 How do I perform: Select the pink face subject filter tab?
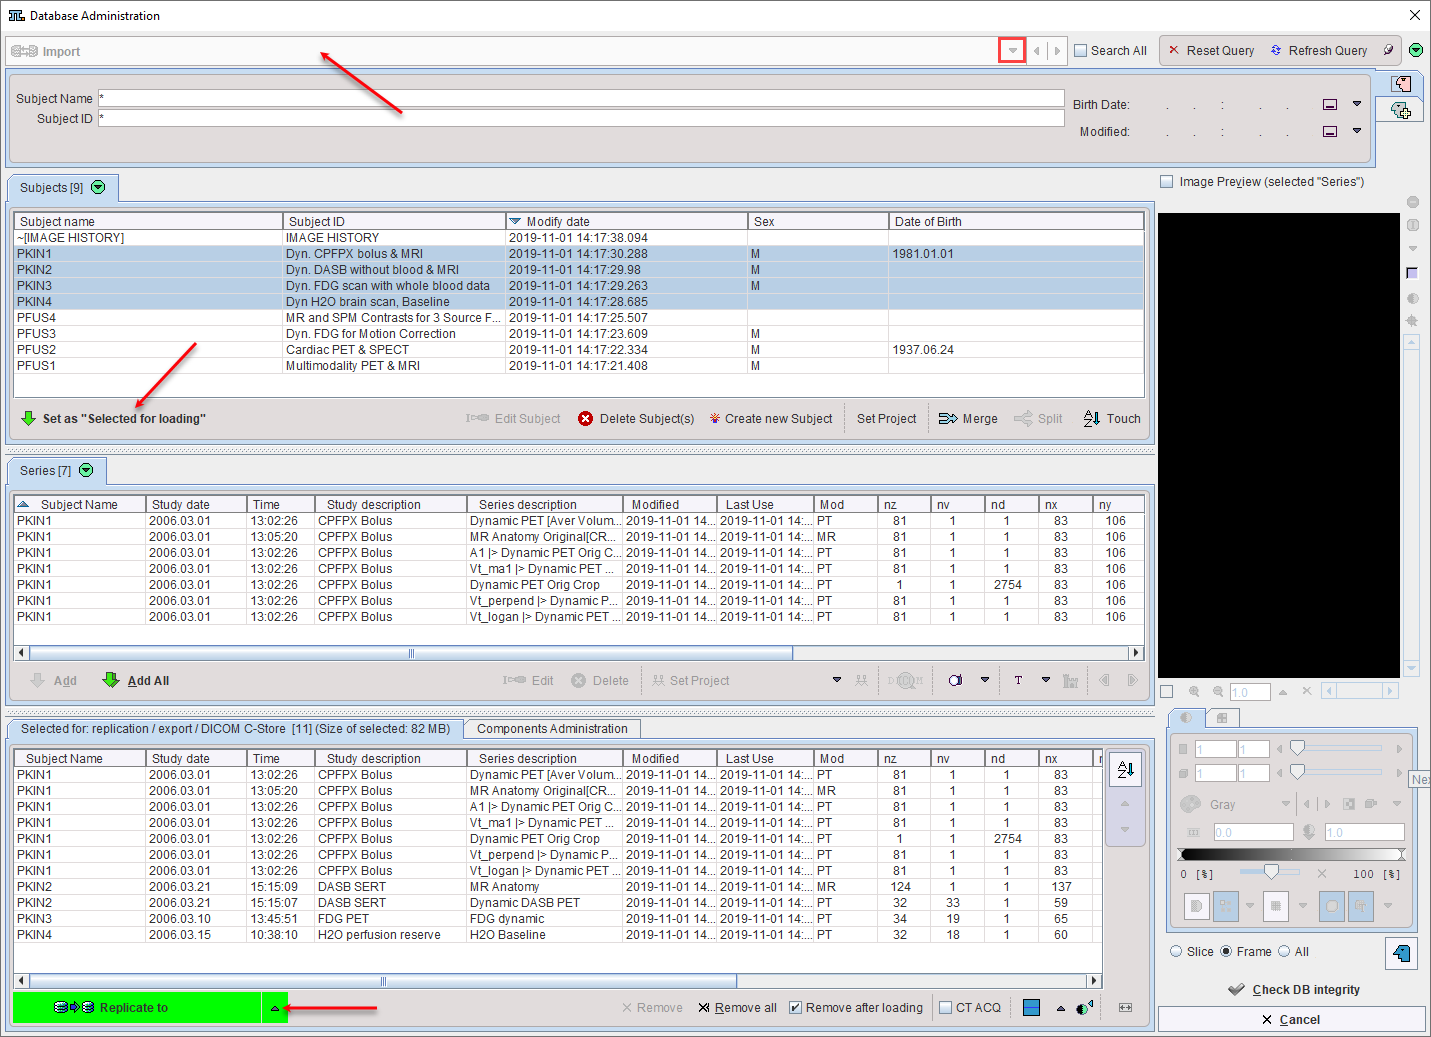1401,84
